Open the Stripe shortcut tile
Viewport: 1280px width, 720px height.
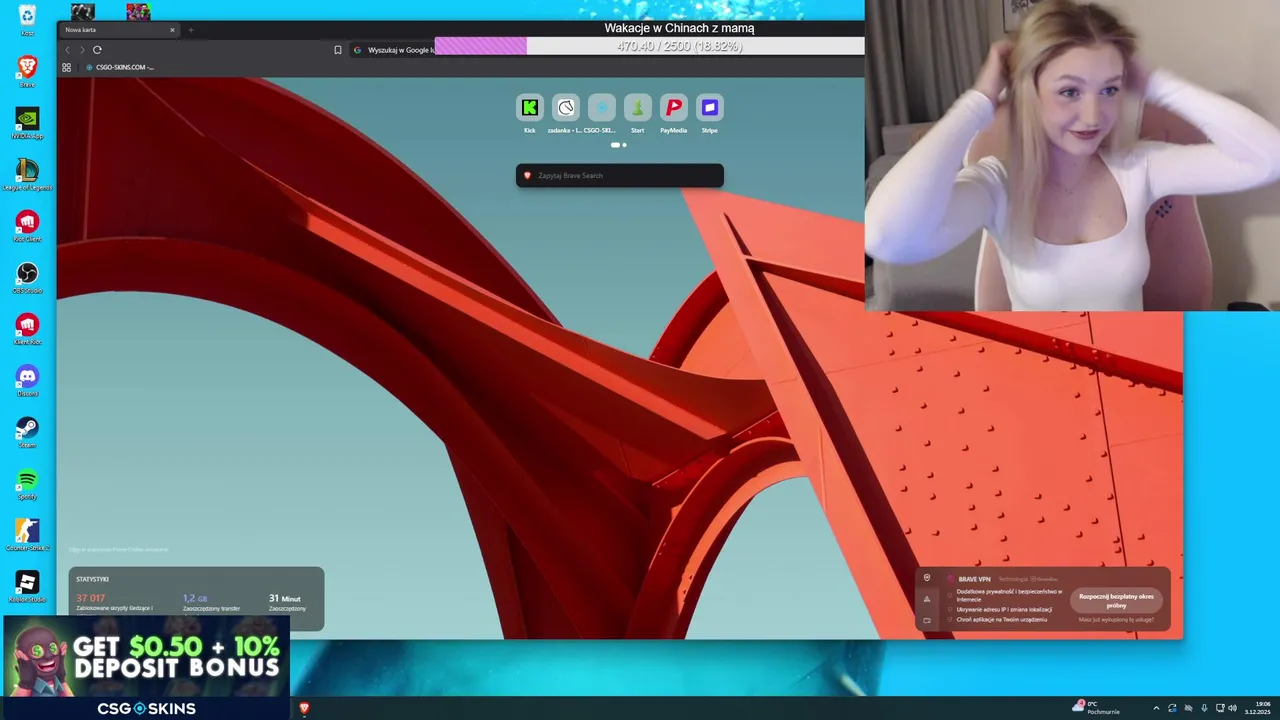pos(710,108)
